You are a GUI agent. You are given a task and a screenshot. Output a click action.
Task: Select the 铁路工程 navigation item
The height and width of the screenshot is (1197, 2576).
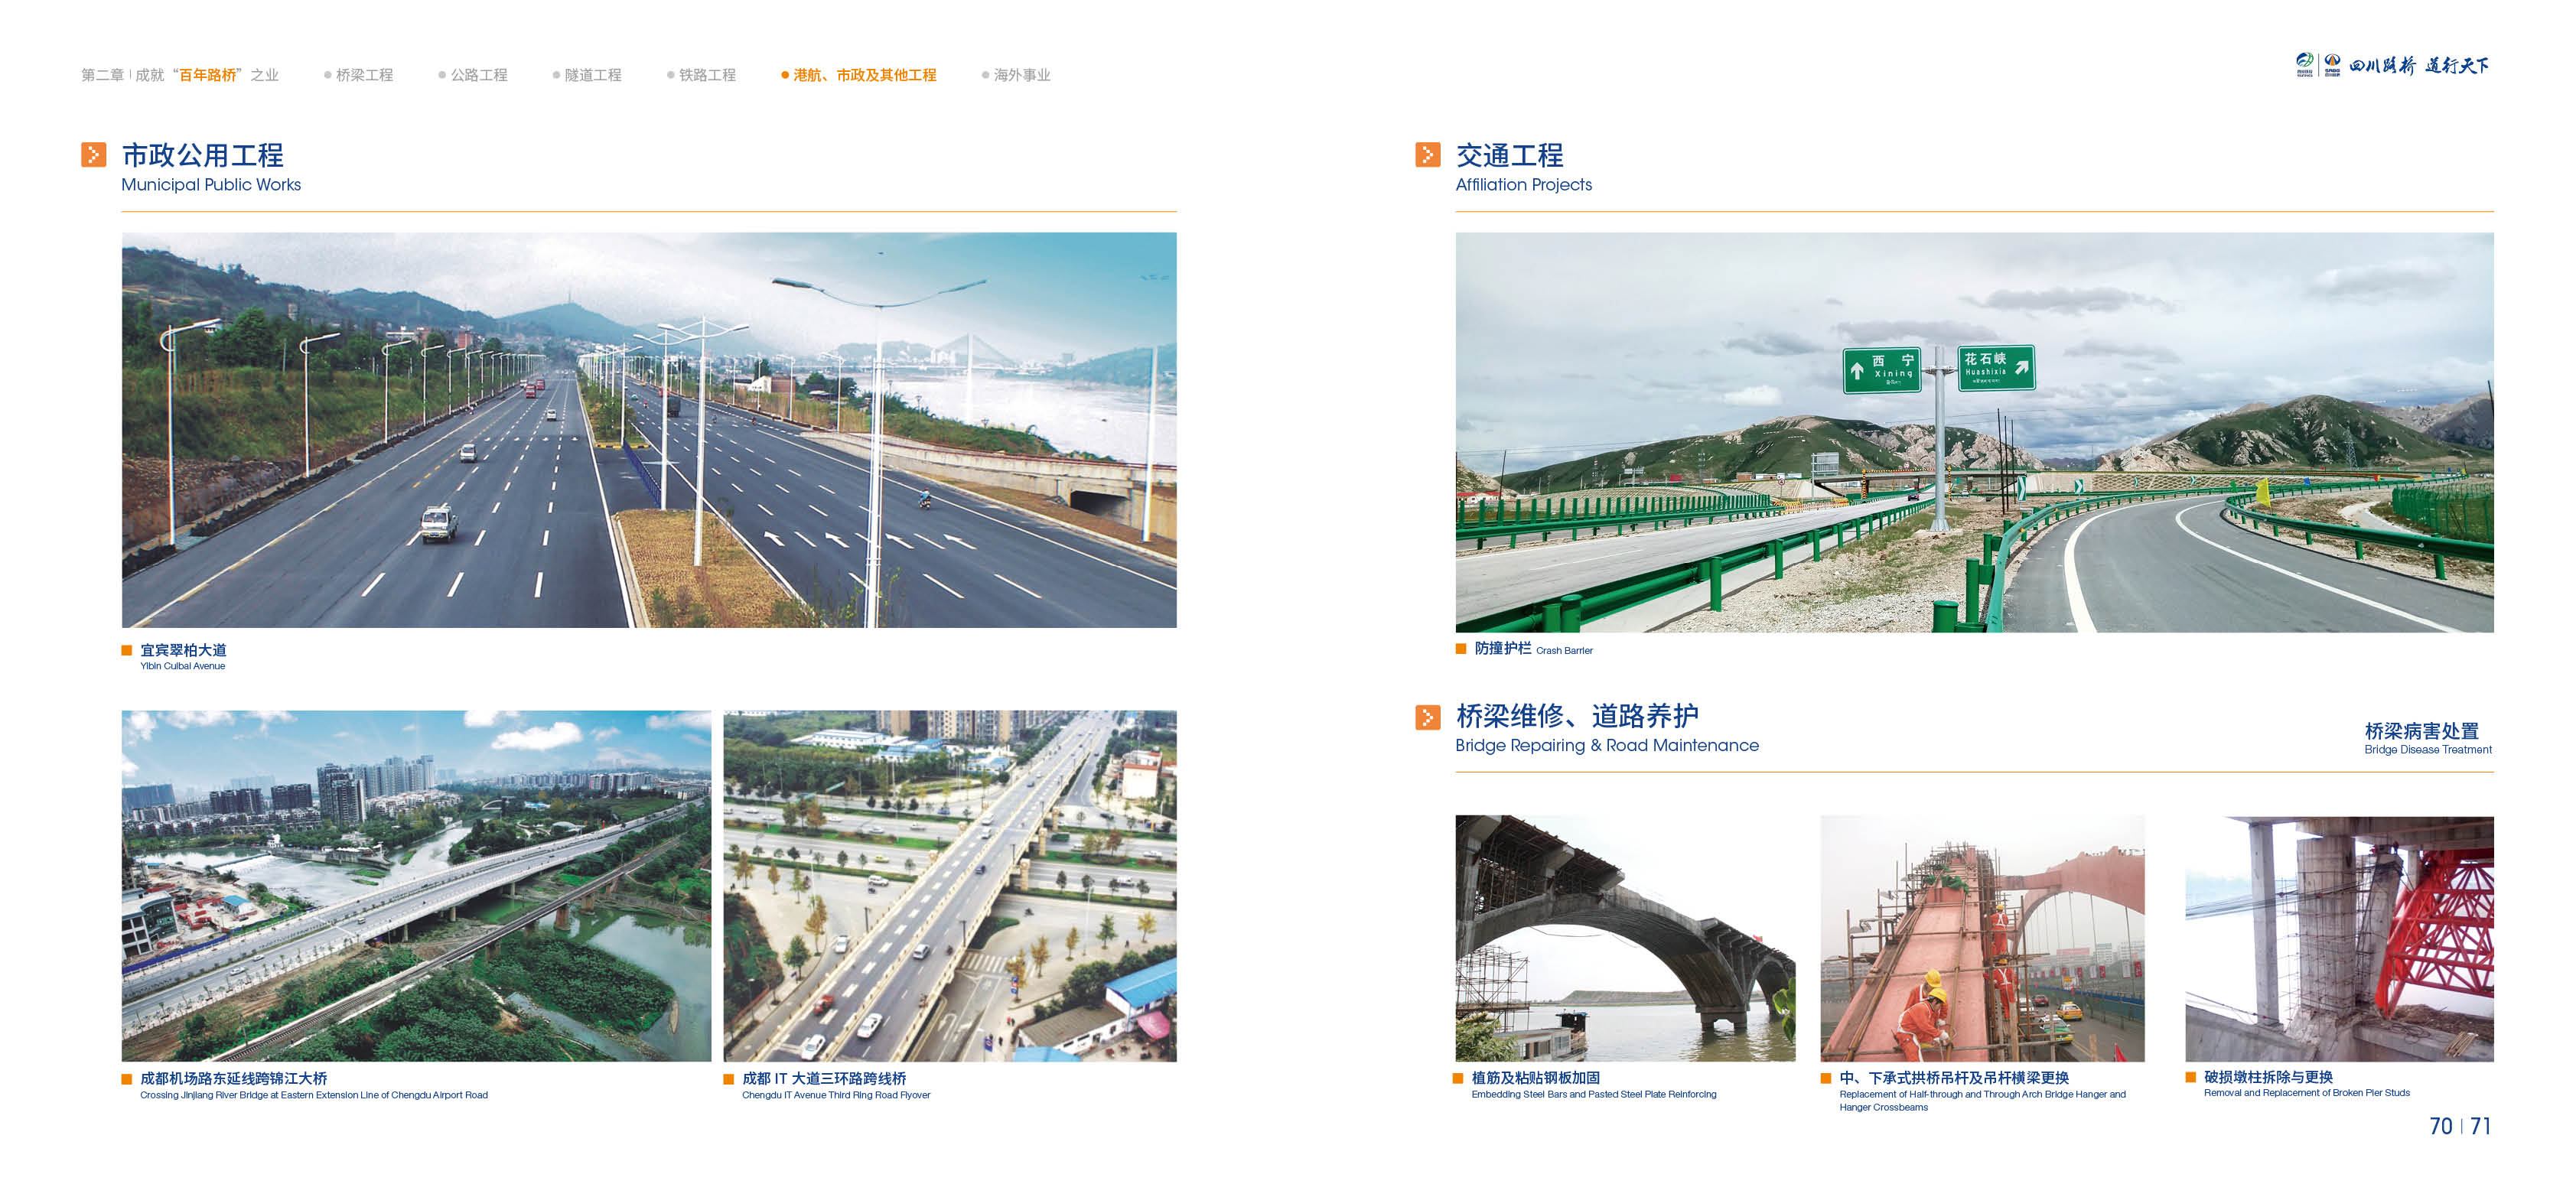coord(707,75)
